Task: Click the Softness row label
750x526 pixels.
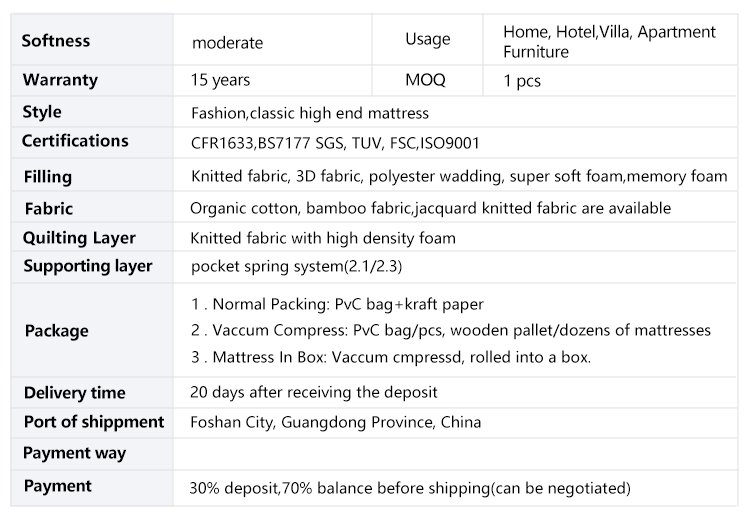Action: (x=56, y=41)
